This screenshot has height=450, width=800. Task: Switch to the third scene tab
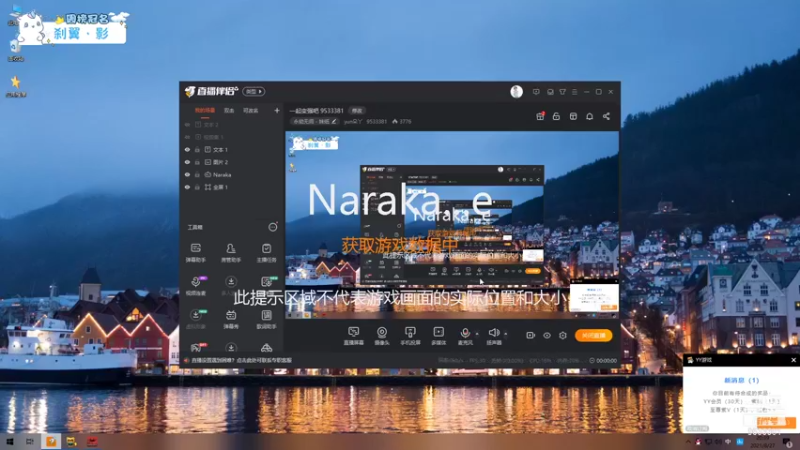pos(250,110)
